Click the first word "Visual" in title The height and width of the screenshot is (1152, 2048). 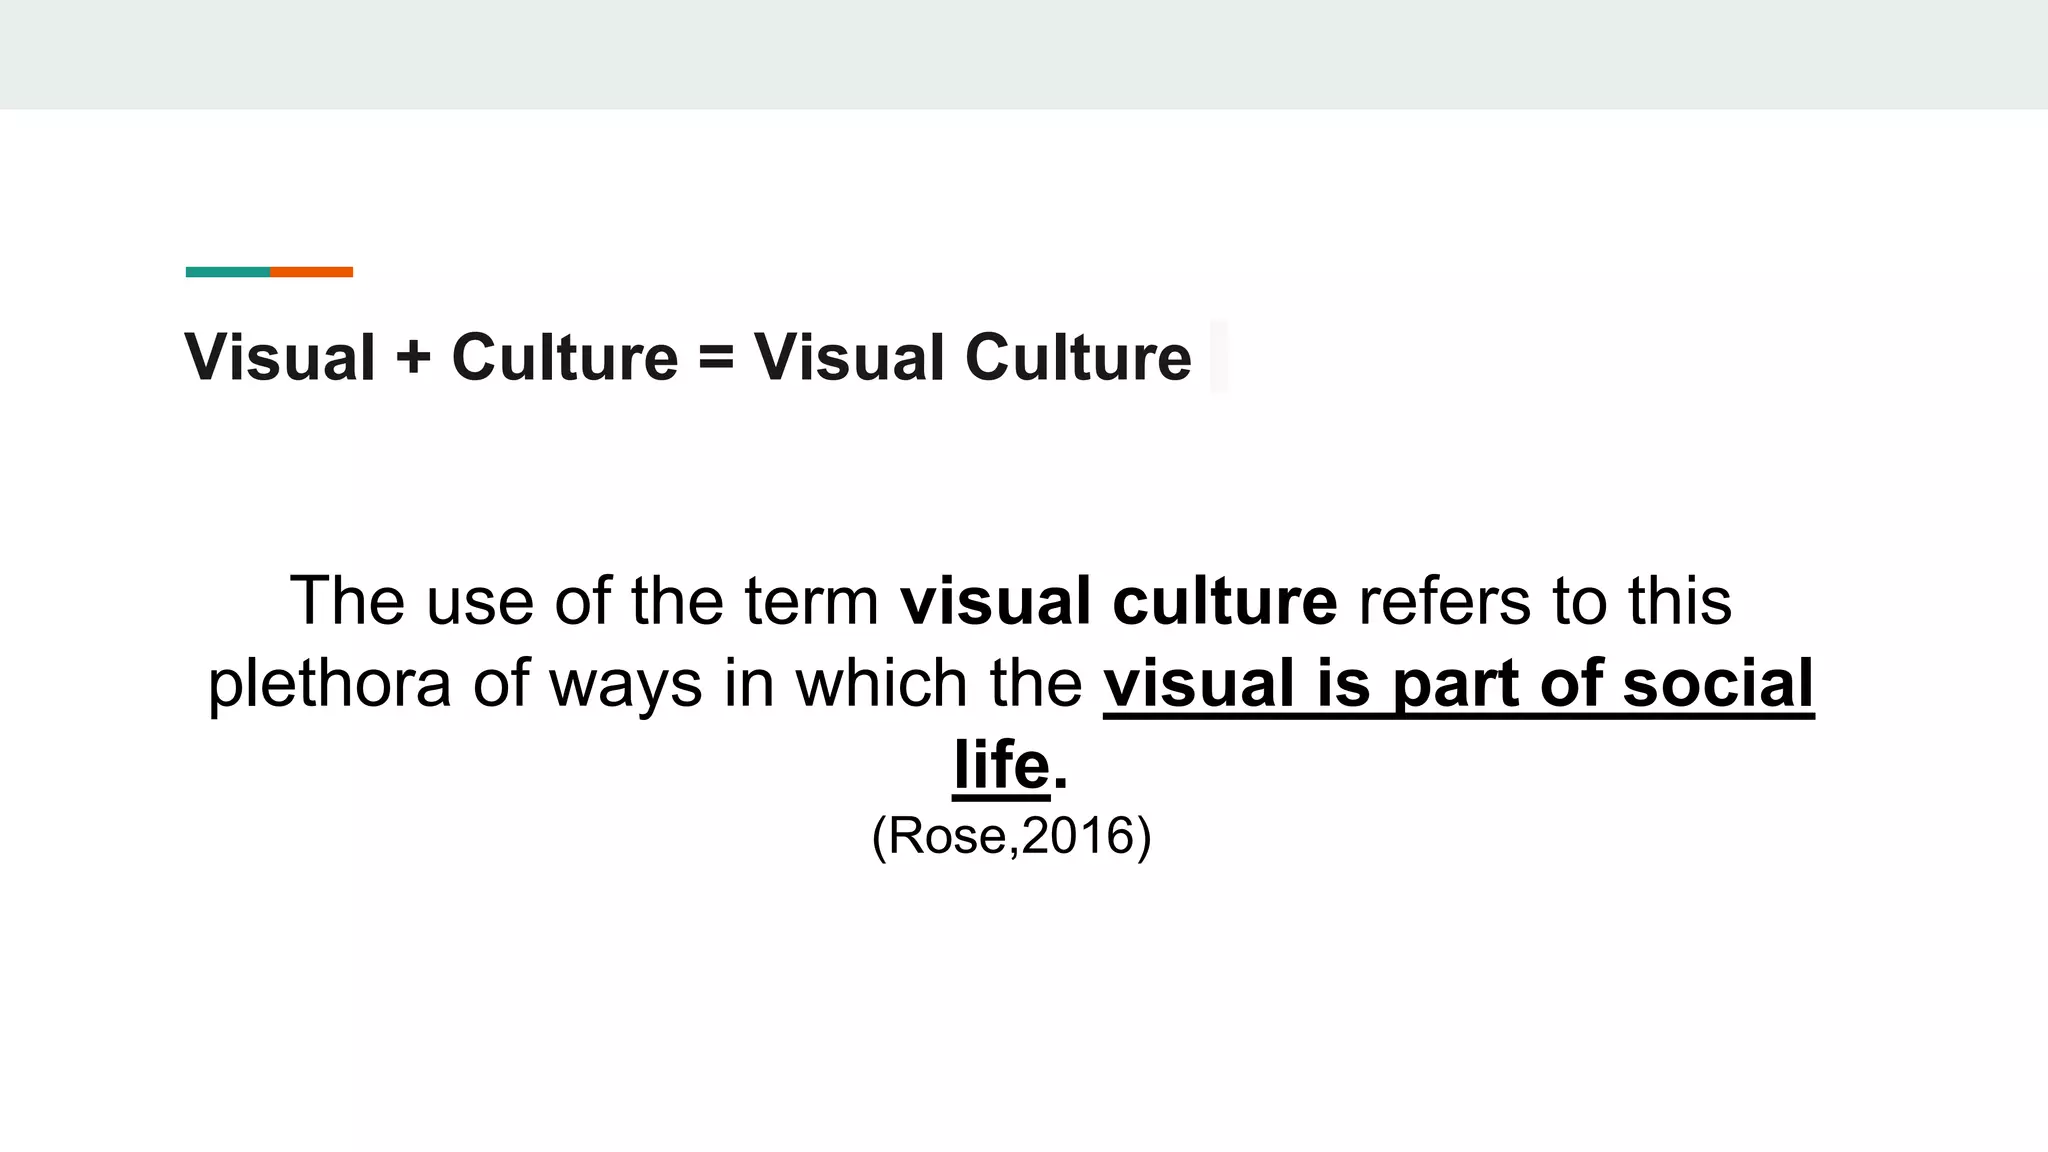[x=280, y=357]
